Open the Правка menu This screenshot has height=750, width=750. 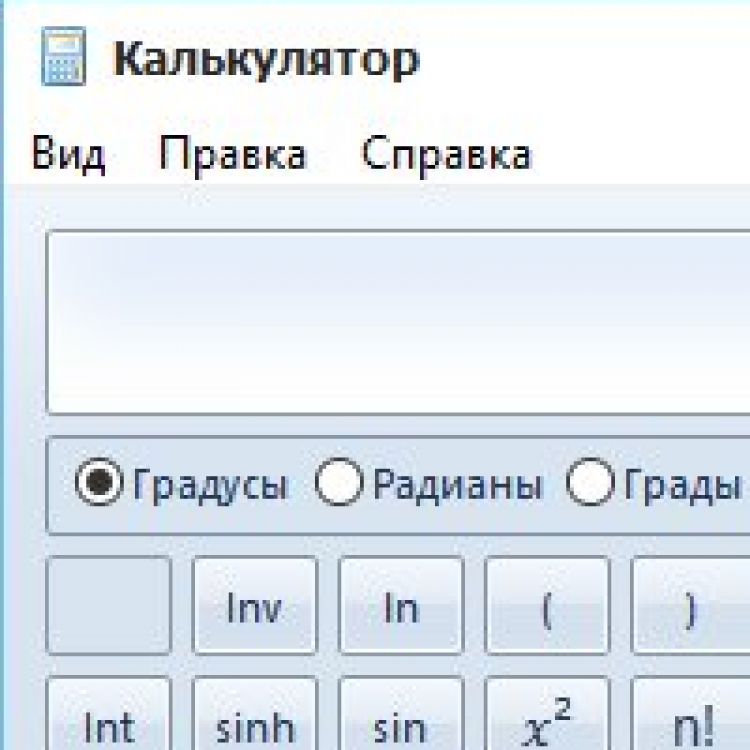[x=232, y=155]
